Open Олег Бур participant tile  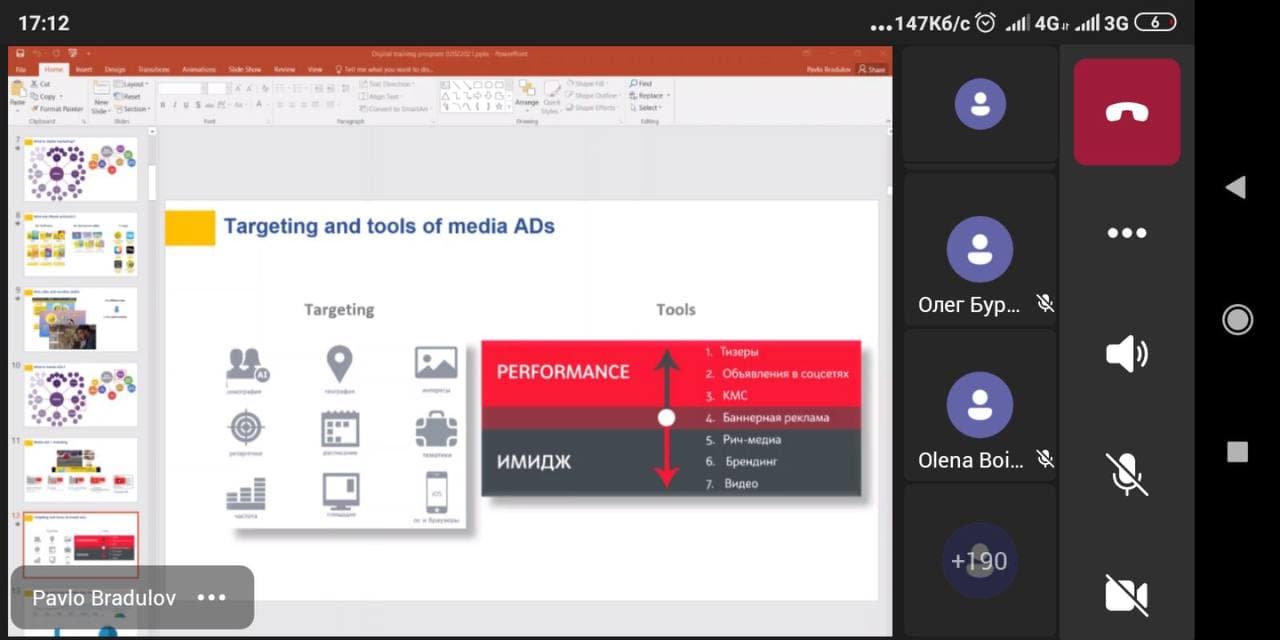point(979,250)
